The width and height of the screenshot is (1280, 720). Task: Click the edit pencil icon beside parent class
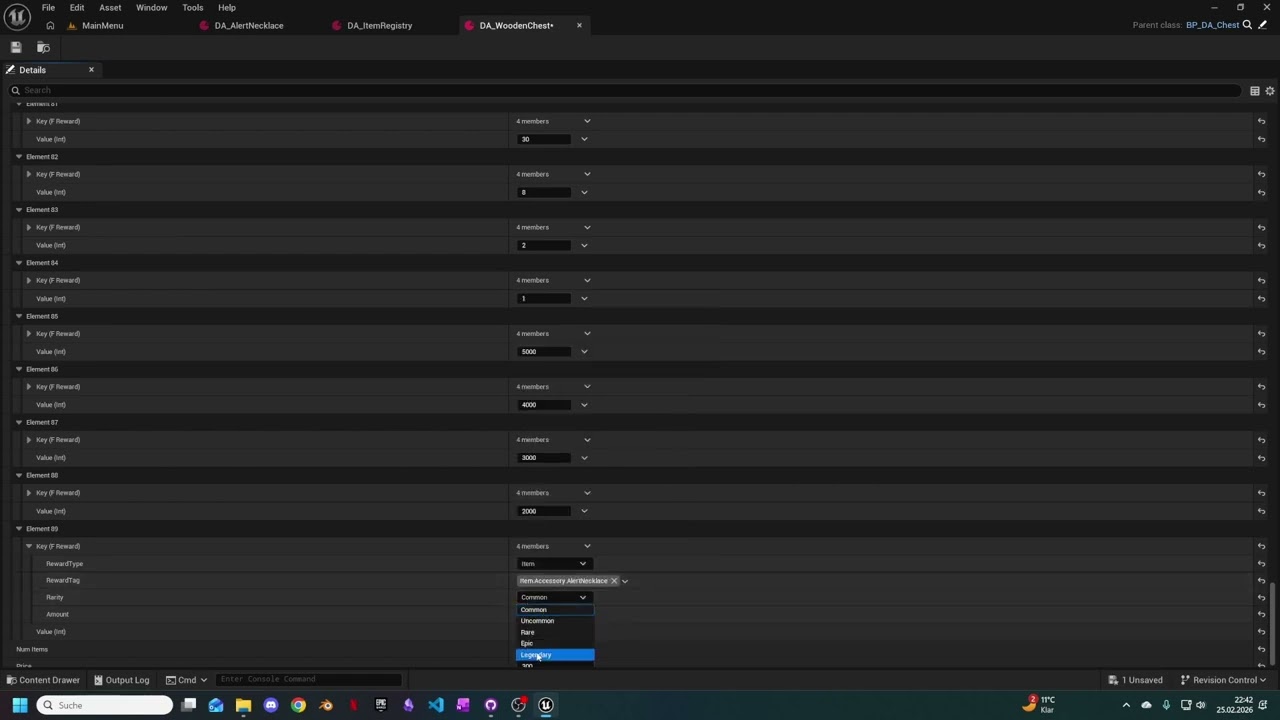[x=1262, y=25]
